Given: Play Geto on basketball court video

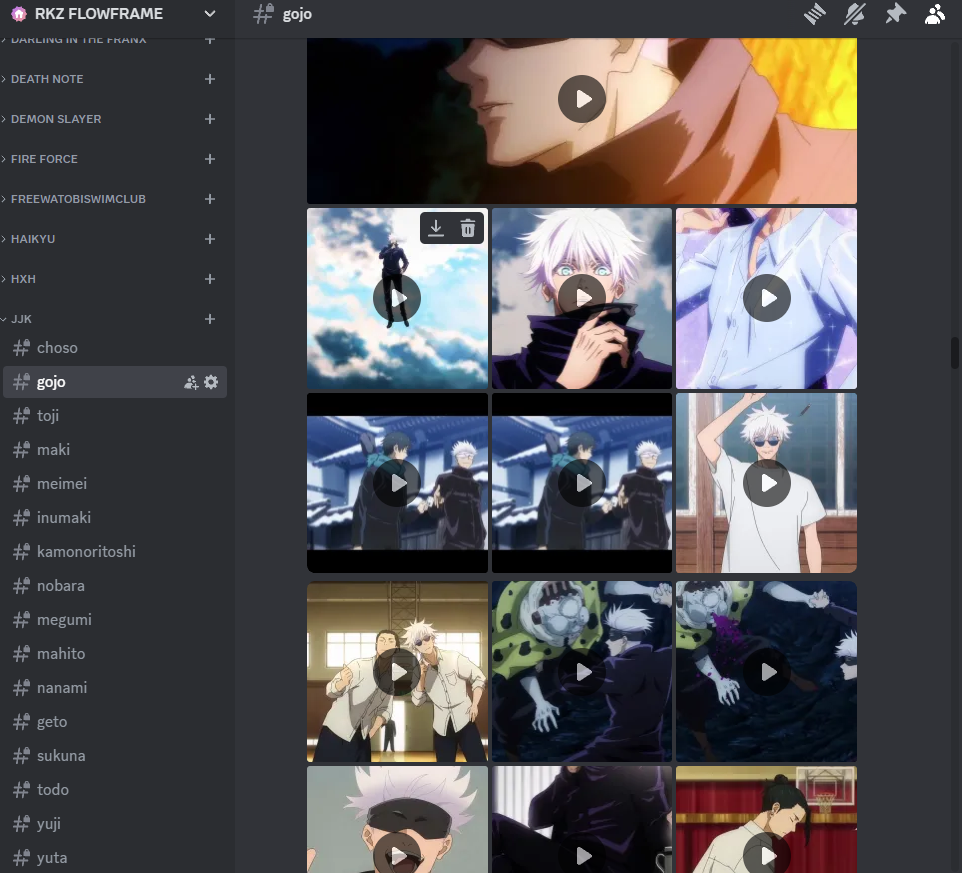Looking at the screenshot, I should (x=767, y=855).
